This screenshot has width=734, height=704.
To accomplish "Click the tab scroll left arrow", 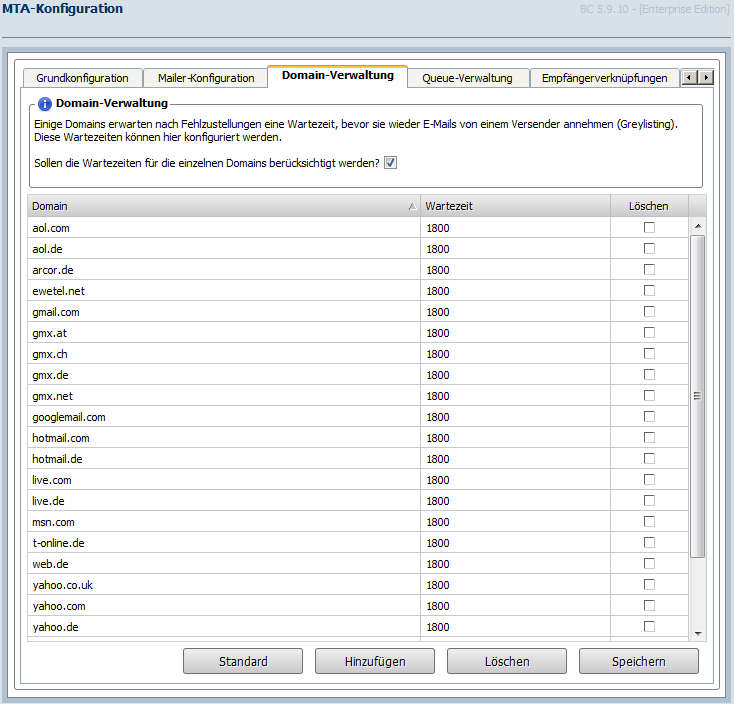I will 689,77.
